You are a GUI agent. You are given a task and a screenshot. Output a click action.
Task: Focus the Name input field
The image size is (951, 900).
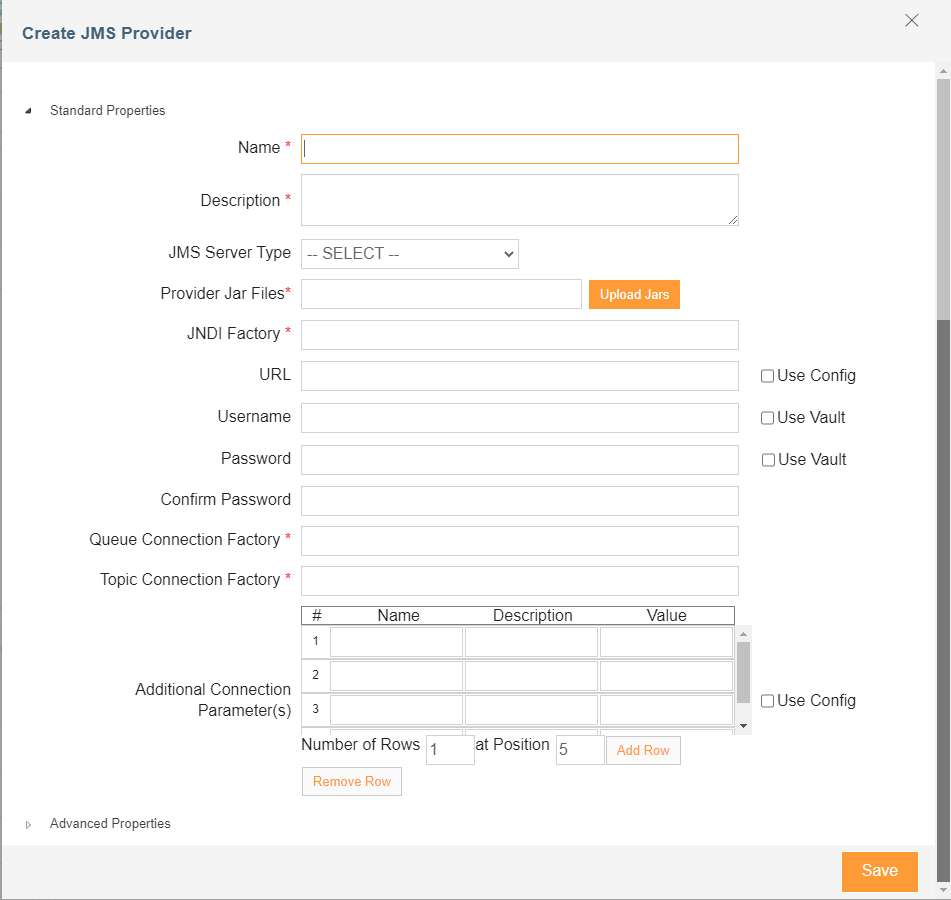click(520, 149)
